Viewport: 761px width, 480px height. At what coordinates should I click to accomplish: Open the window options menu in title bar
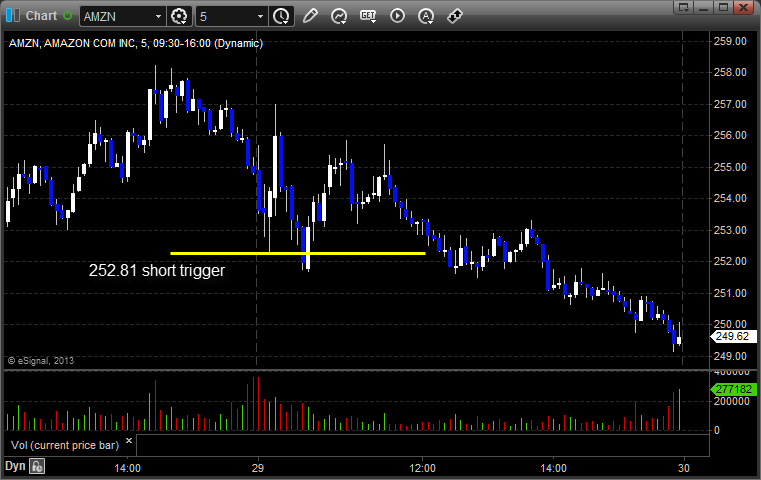[x=684, y=7]
